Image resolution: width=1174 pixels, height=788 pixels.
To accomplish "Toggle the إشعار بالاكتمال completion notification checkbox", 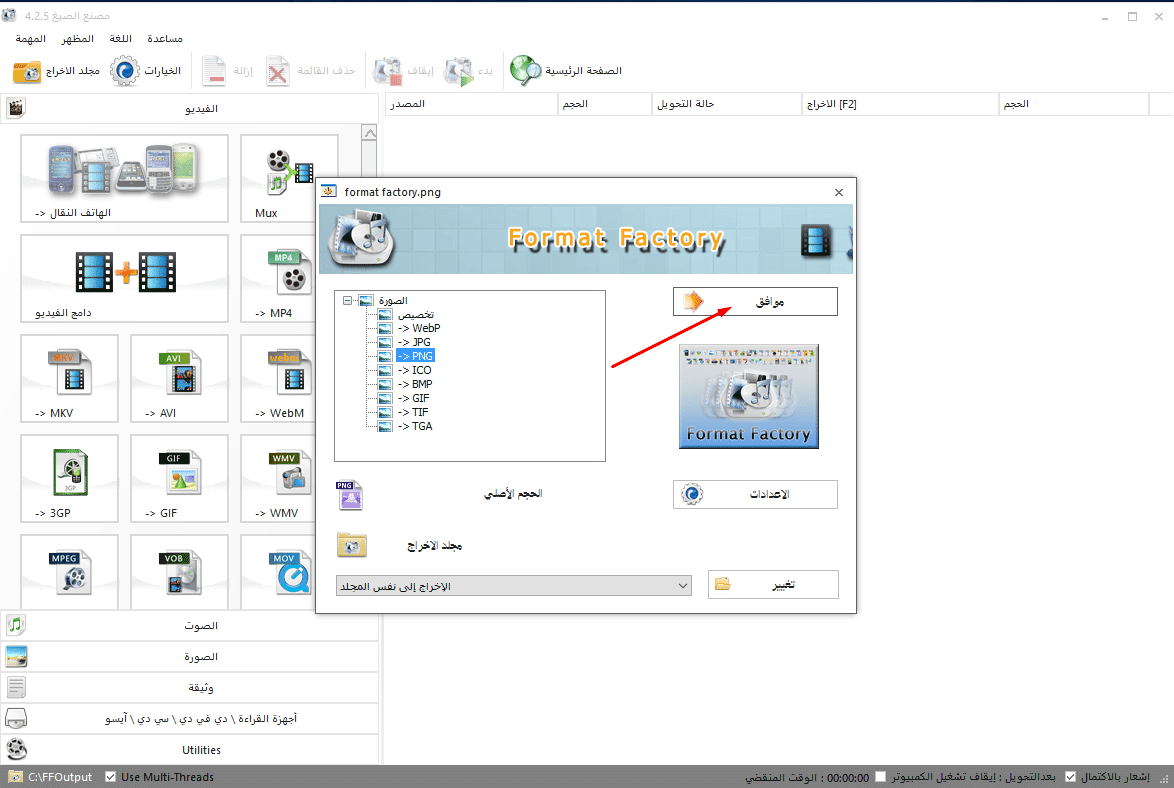I will click(1071, 777).
